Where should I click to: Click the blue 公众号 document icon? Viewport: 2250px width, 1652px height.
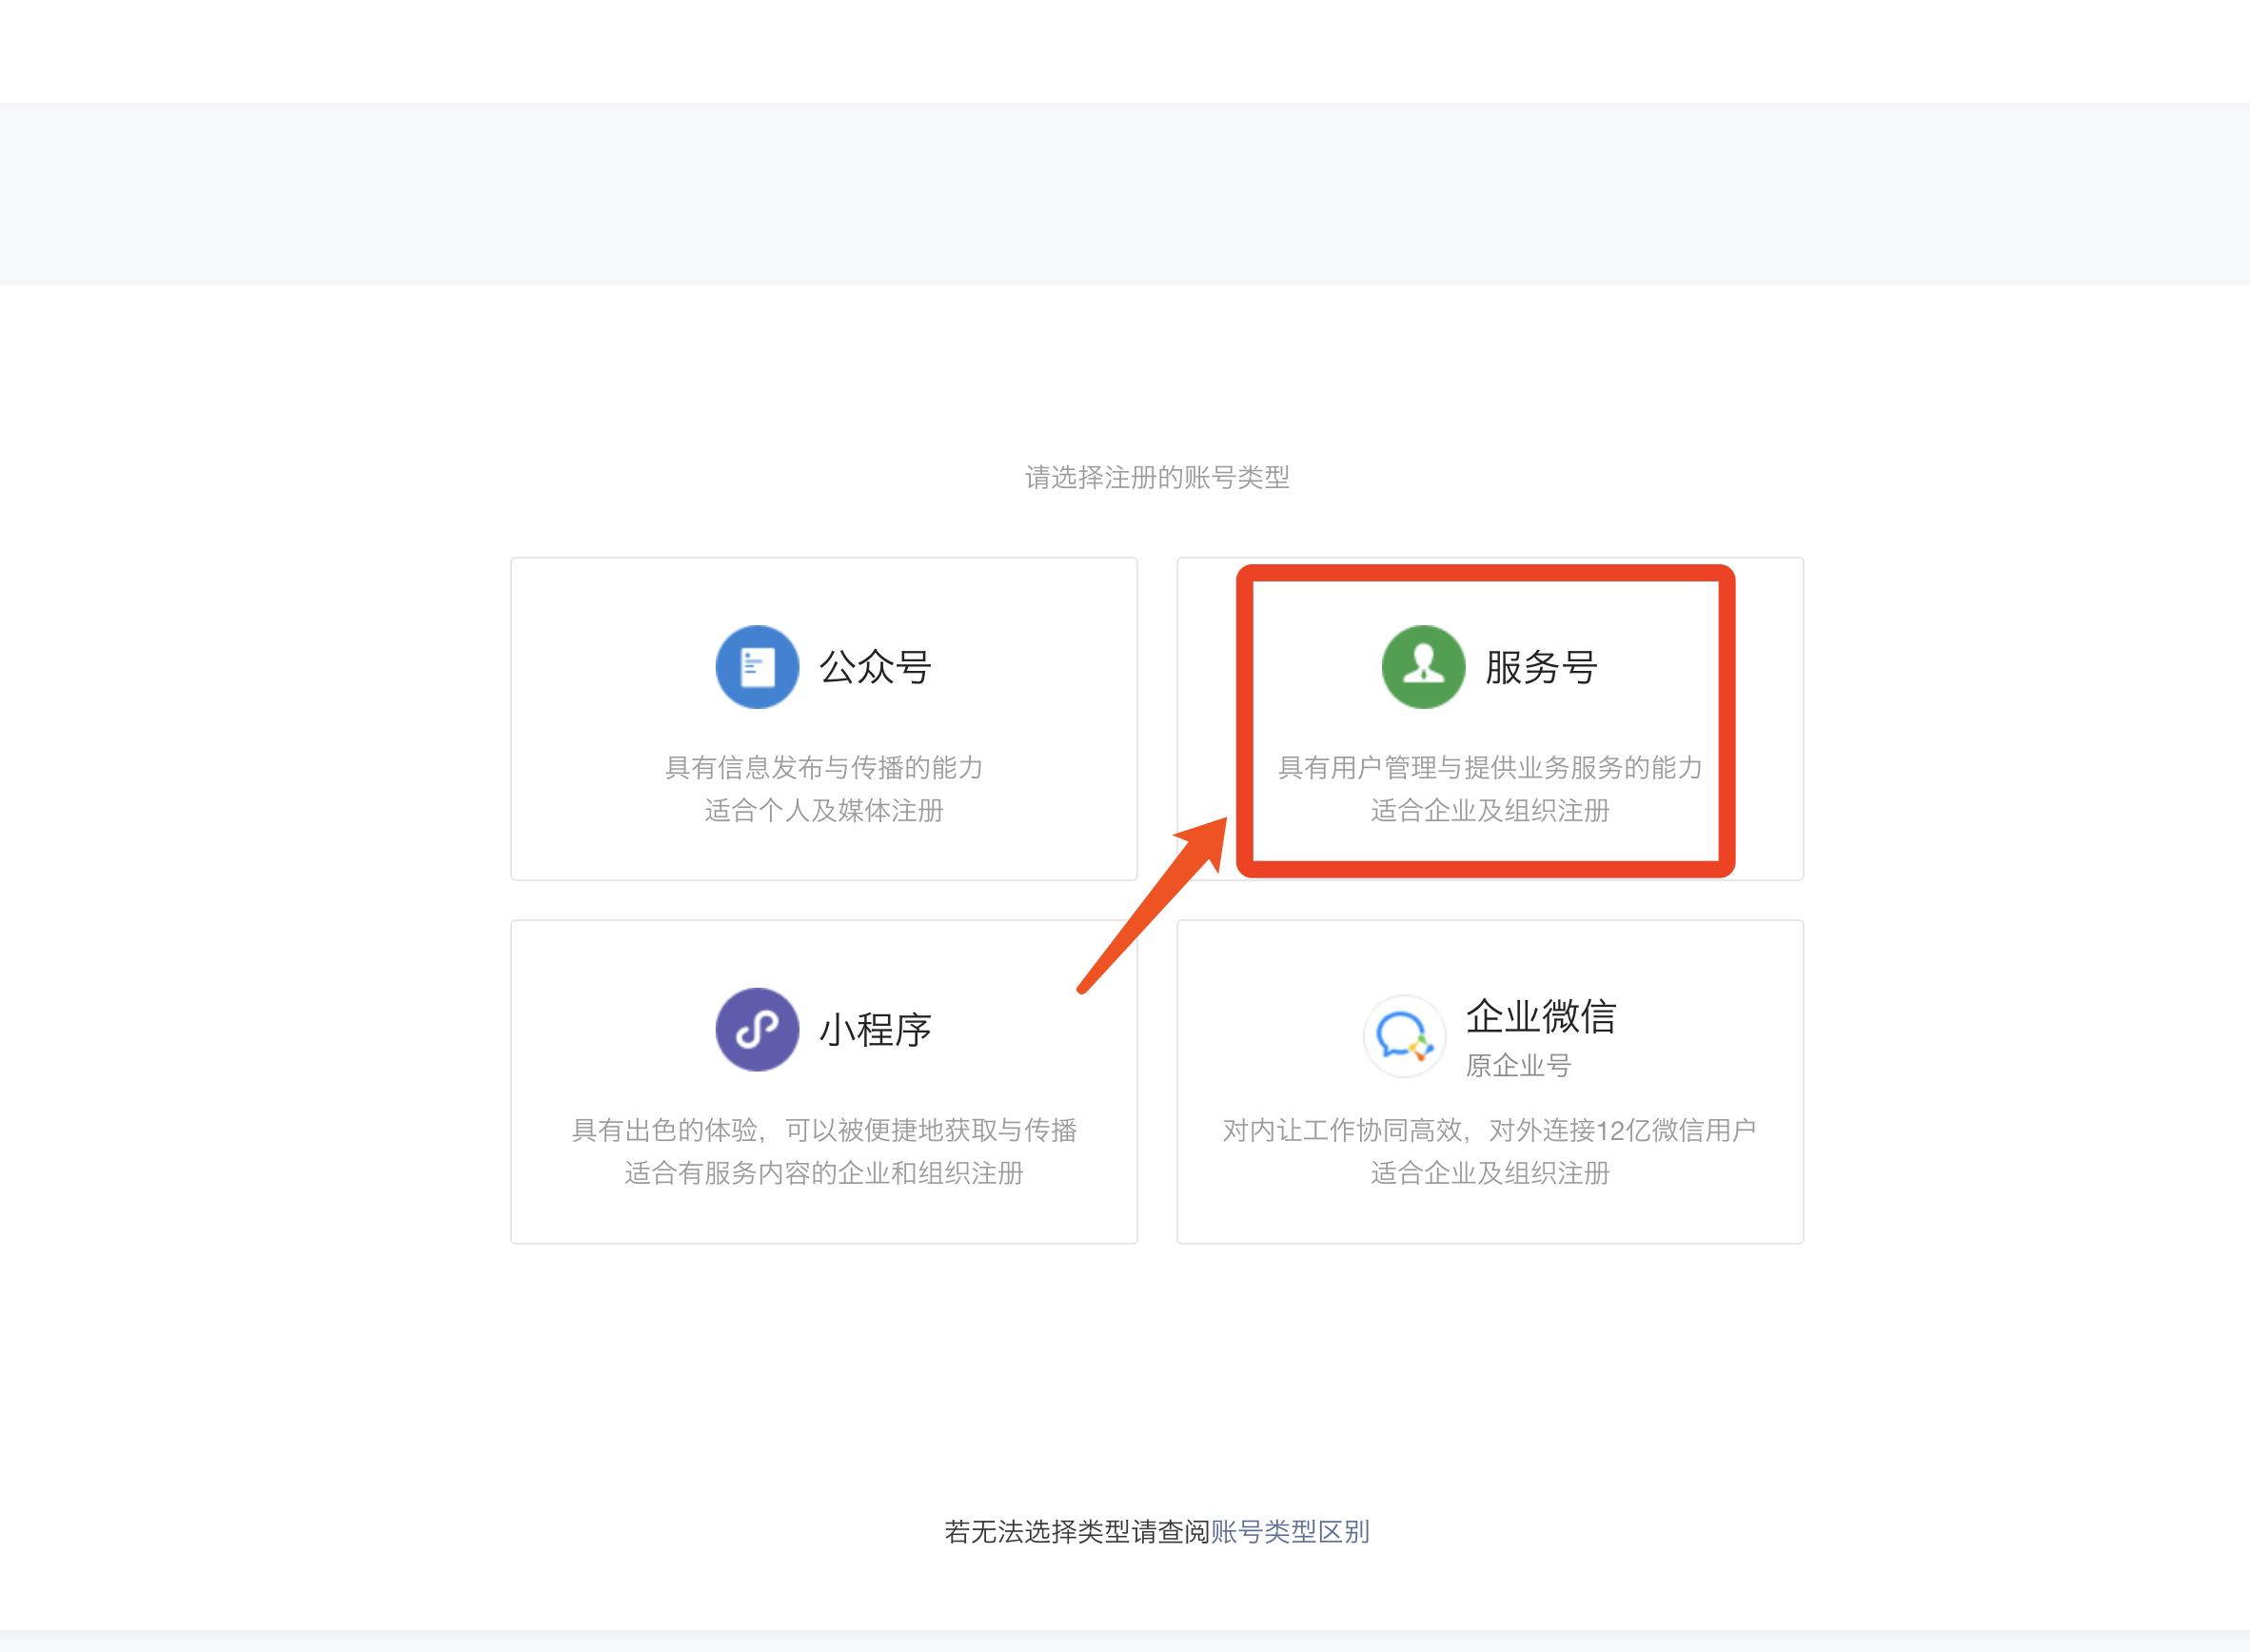(x=757, y=667)
